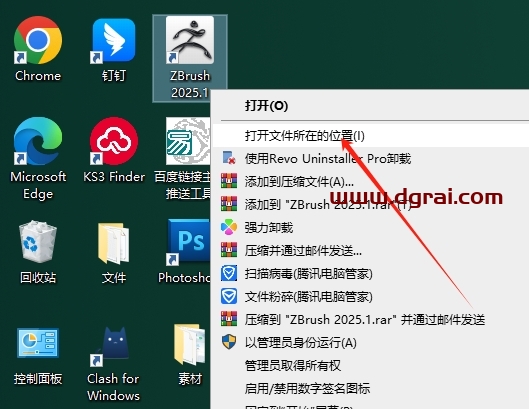This screenshot has width=529, height=409.
Task: Select the Photoshop desktop shortcut
Action: [x=185, y=251]
